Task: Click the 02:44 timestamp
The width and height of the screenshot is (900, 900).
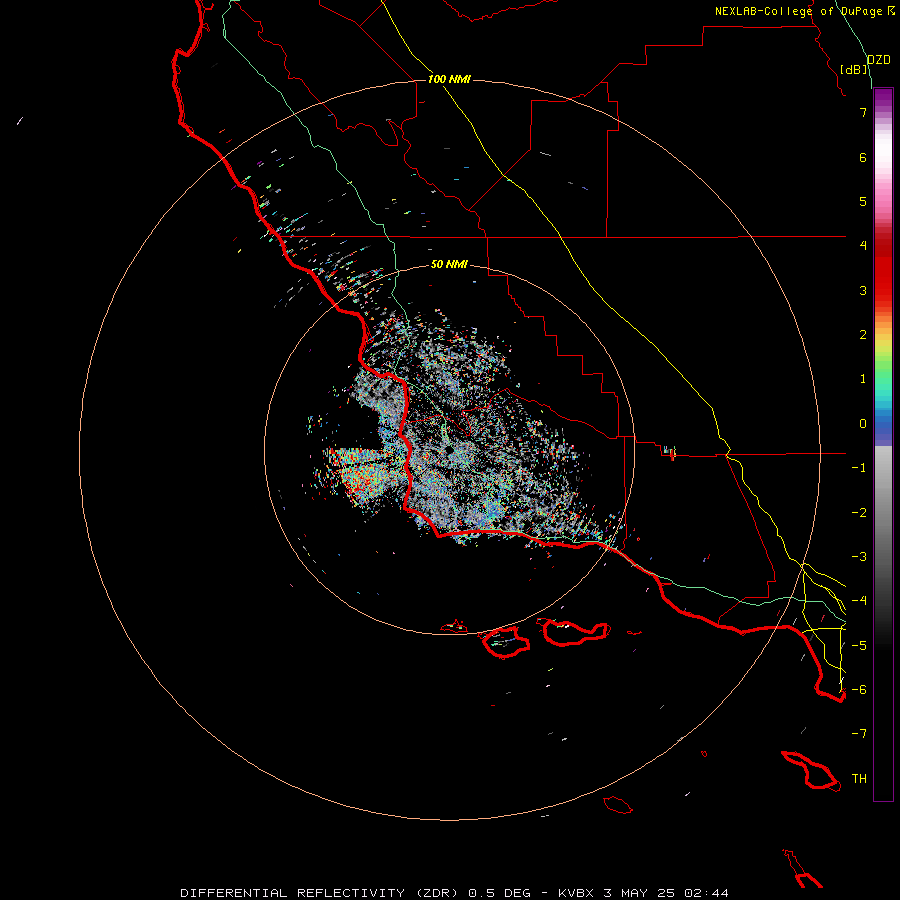Action: point(707,893)
